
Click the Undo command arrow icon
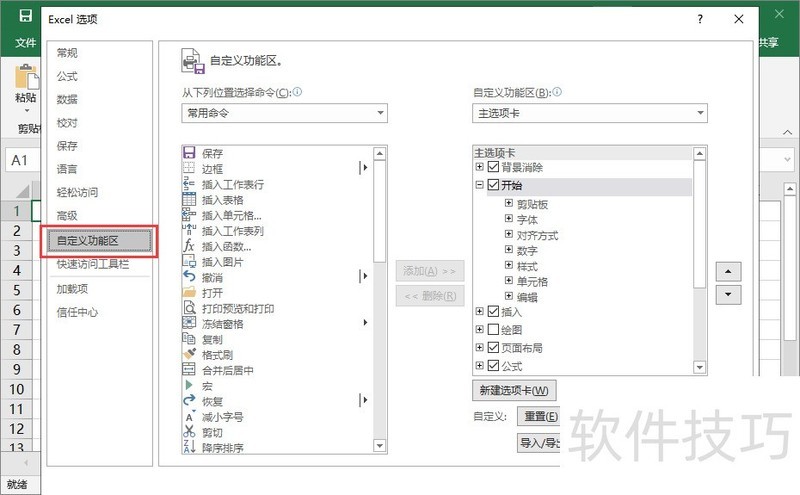click(189, 277)
